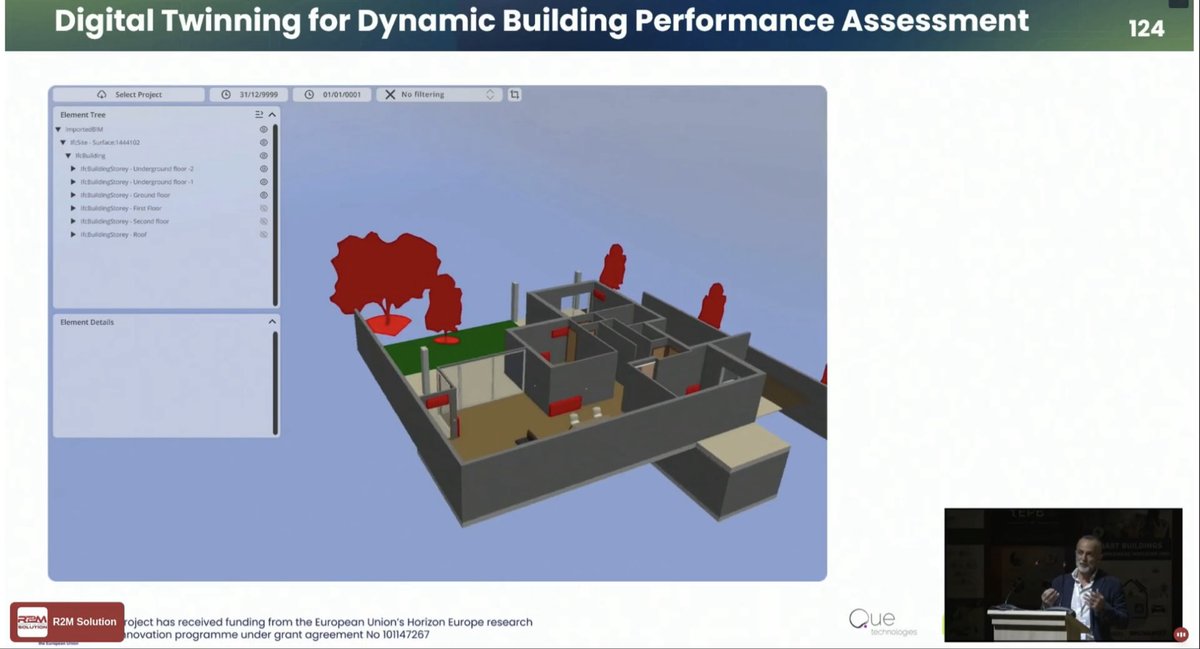Toggle visibility of ImportedBIM
1200x649 pixels.
(264, 129)
